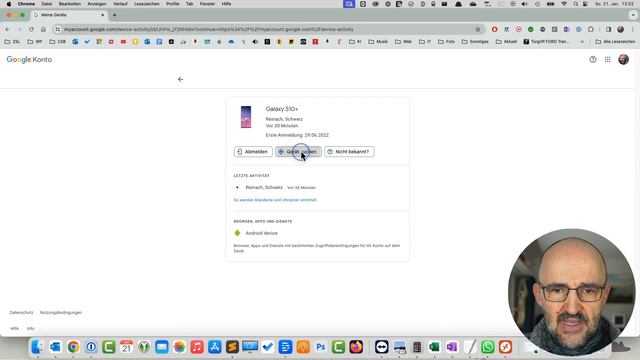This screenshot has width=640, height=360.
Task: Open the Google apps grid launcher
Action: [608, 60]
